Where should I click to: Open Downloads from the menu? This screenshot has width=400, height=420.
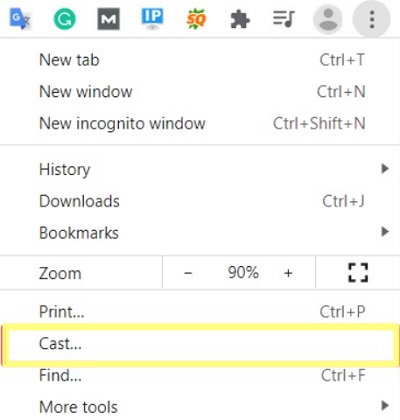tap(200, 201)
